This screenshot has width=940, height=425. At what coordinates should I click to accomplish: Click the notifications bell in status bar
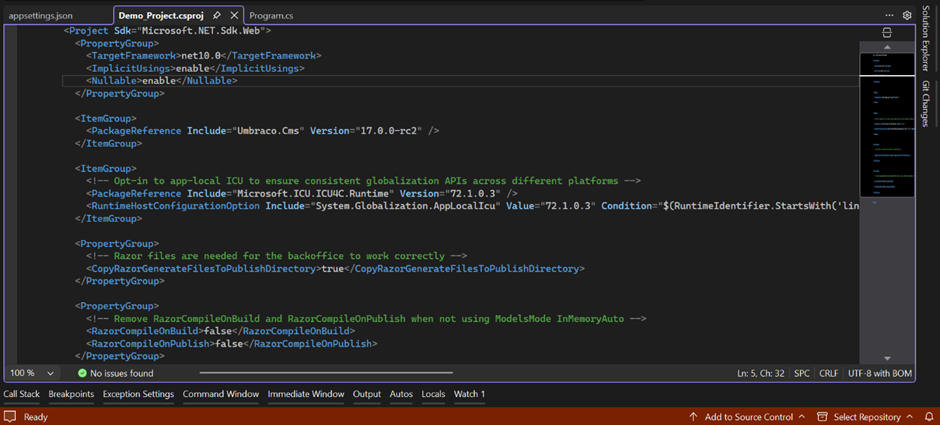(928, 417)
